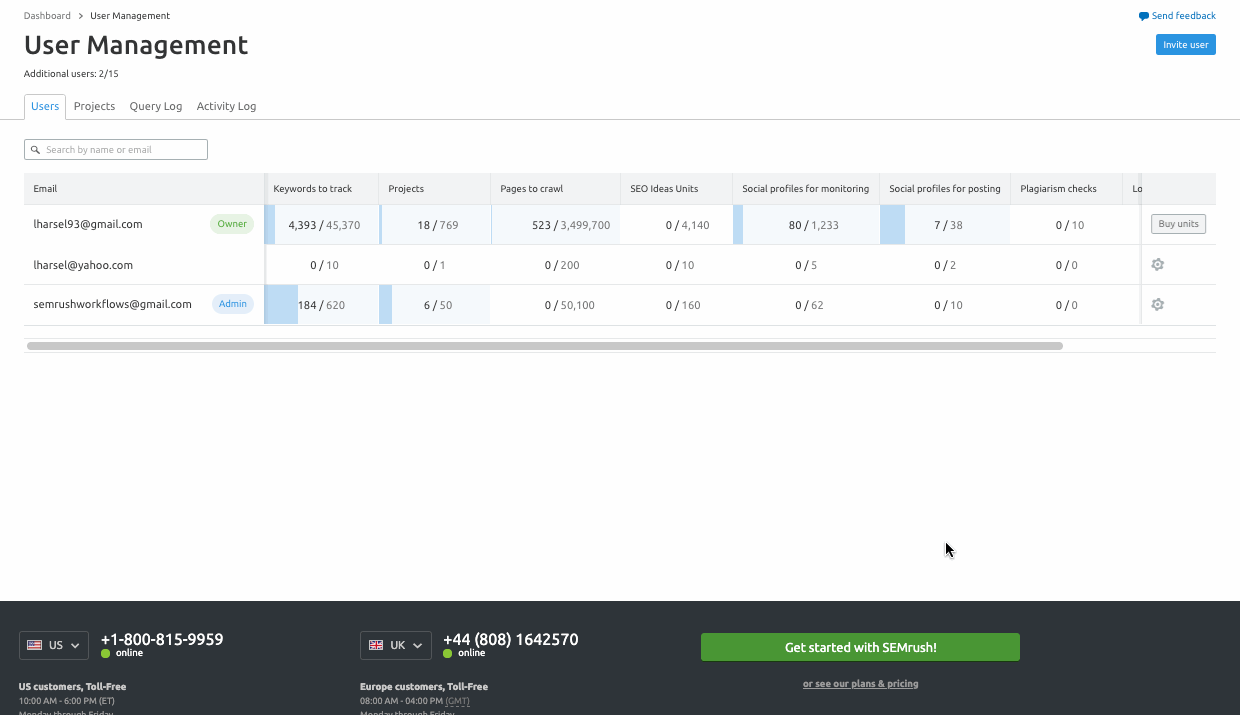Switch to the Users tab

pos(45,106)
